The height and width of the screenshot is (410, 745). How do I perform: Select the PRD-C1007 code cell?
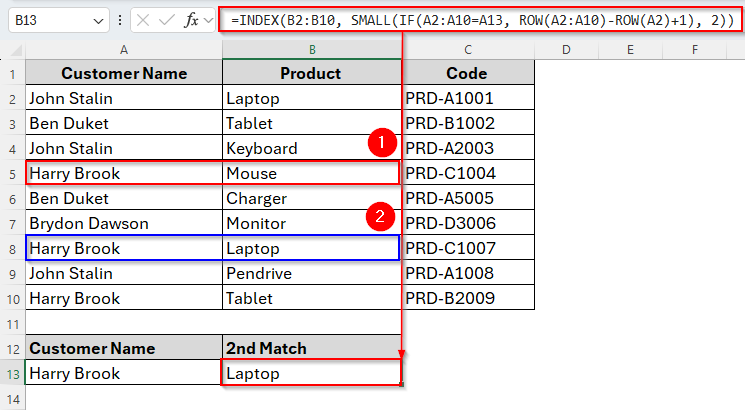tap(468, 248)
